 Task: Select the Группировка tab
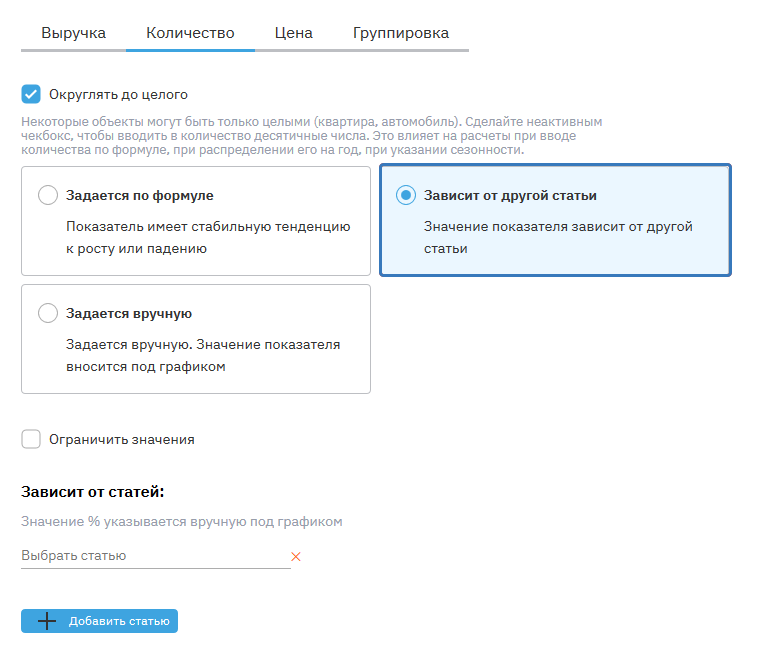click(x=400, y=33)
